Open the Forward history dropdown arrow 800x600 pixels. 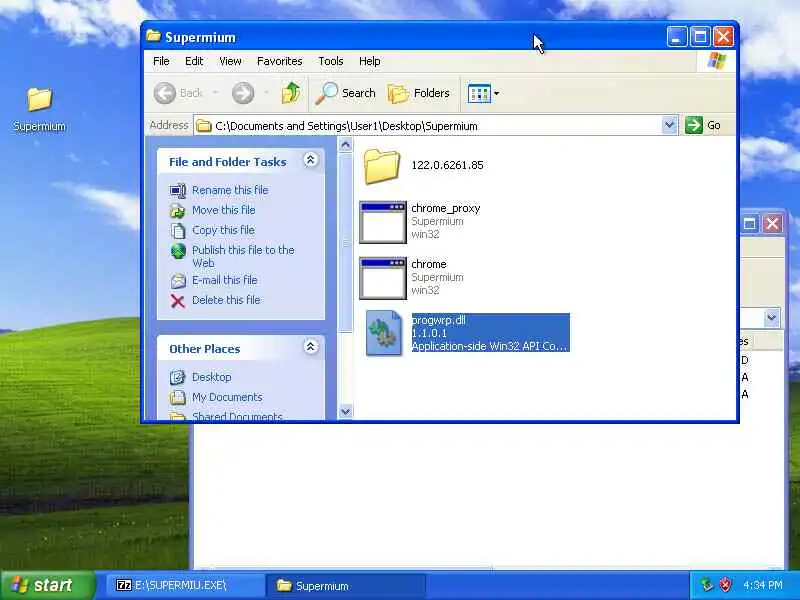266,93
